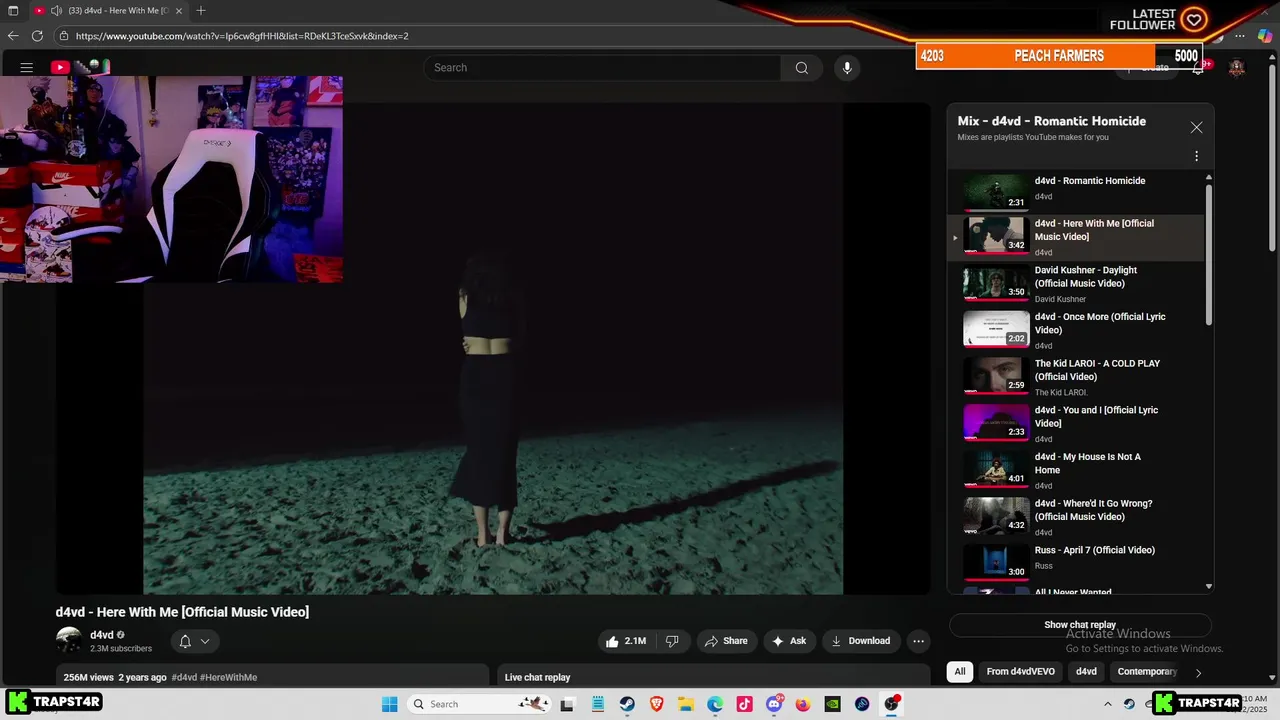Click the #HereWithMe hashtag link
Screen dimensions: 1280x720
point(229,677)
